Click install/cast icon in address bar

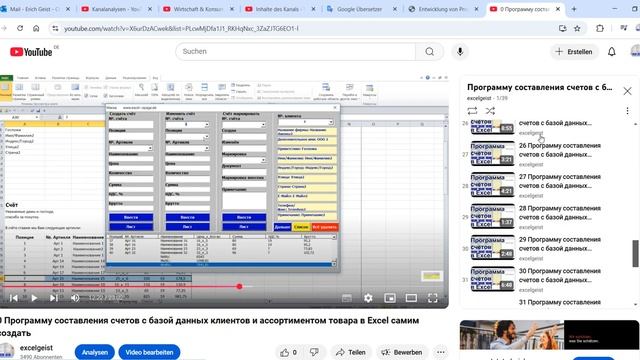562,28
